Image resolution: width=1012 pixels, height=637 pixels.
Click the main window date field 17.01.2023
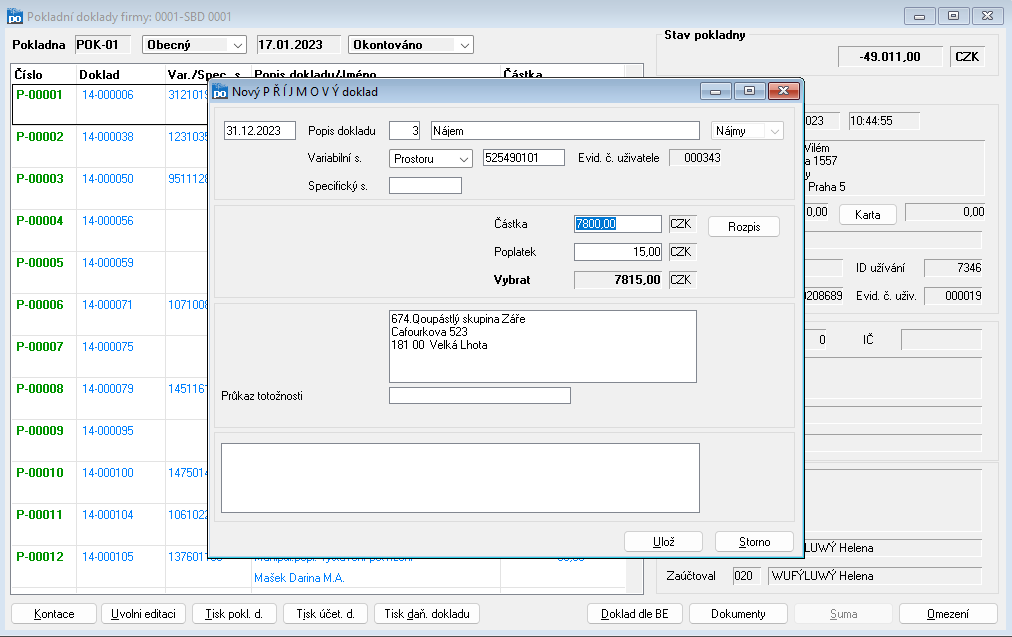click(x=298, y=45)
